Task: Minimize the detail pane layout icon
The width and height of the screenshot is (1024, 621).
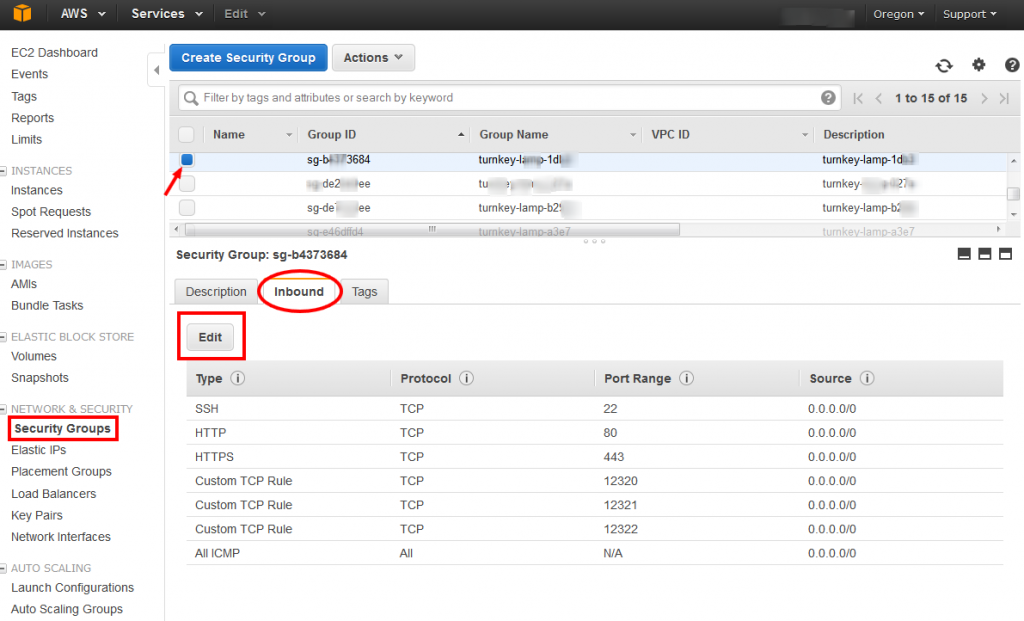Action: tap(963, 254)
